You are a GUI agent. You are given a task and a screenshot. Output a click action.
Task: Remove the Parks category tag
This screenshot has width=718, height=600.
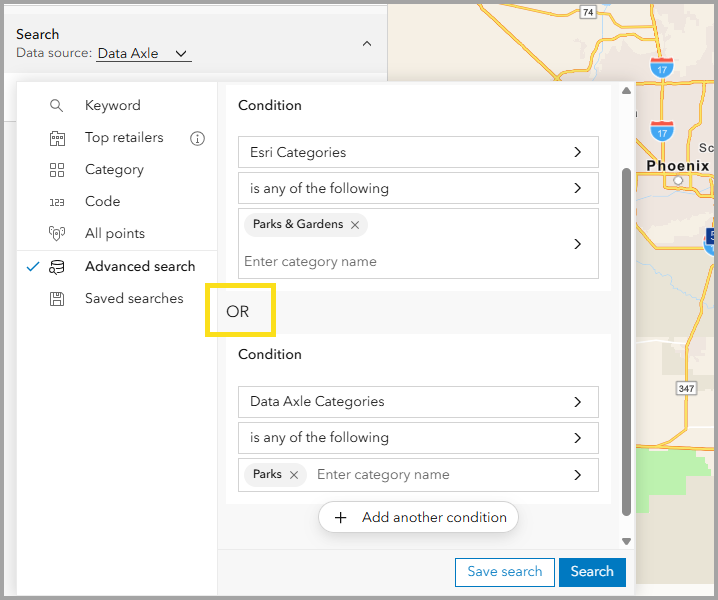294,475
